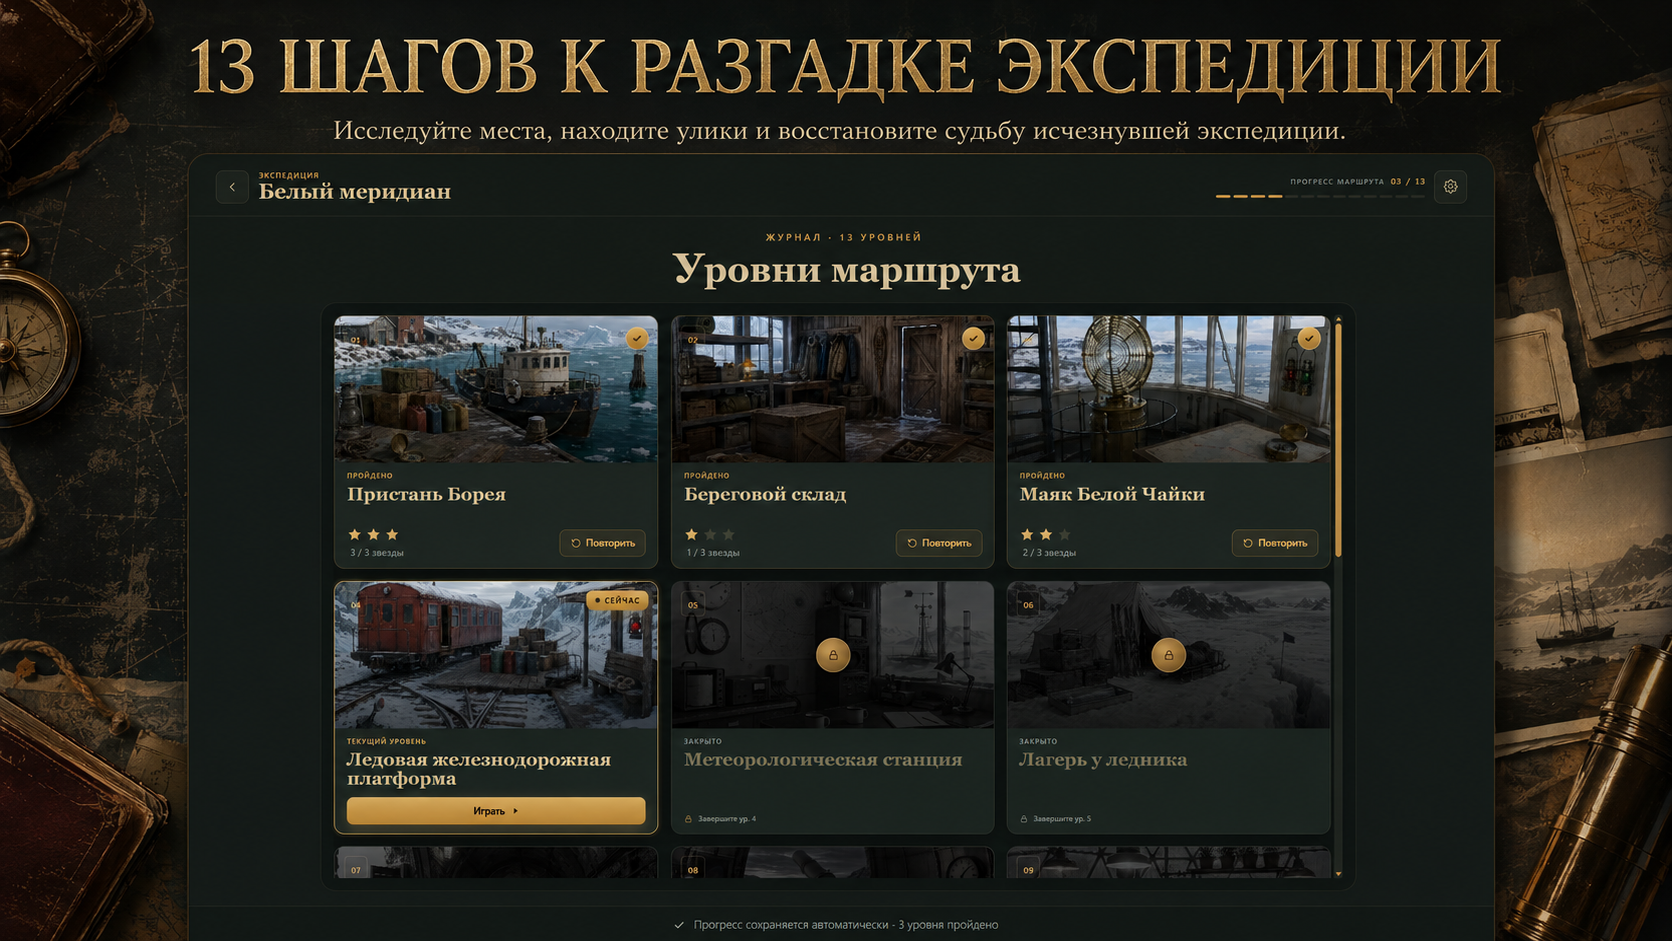Screen dimensions: 1672x941
Task: Click the title Пристань Борея
Action: point(426,494)
